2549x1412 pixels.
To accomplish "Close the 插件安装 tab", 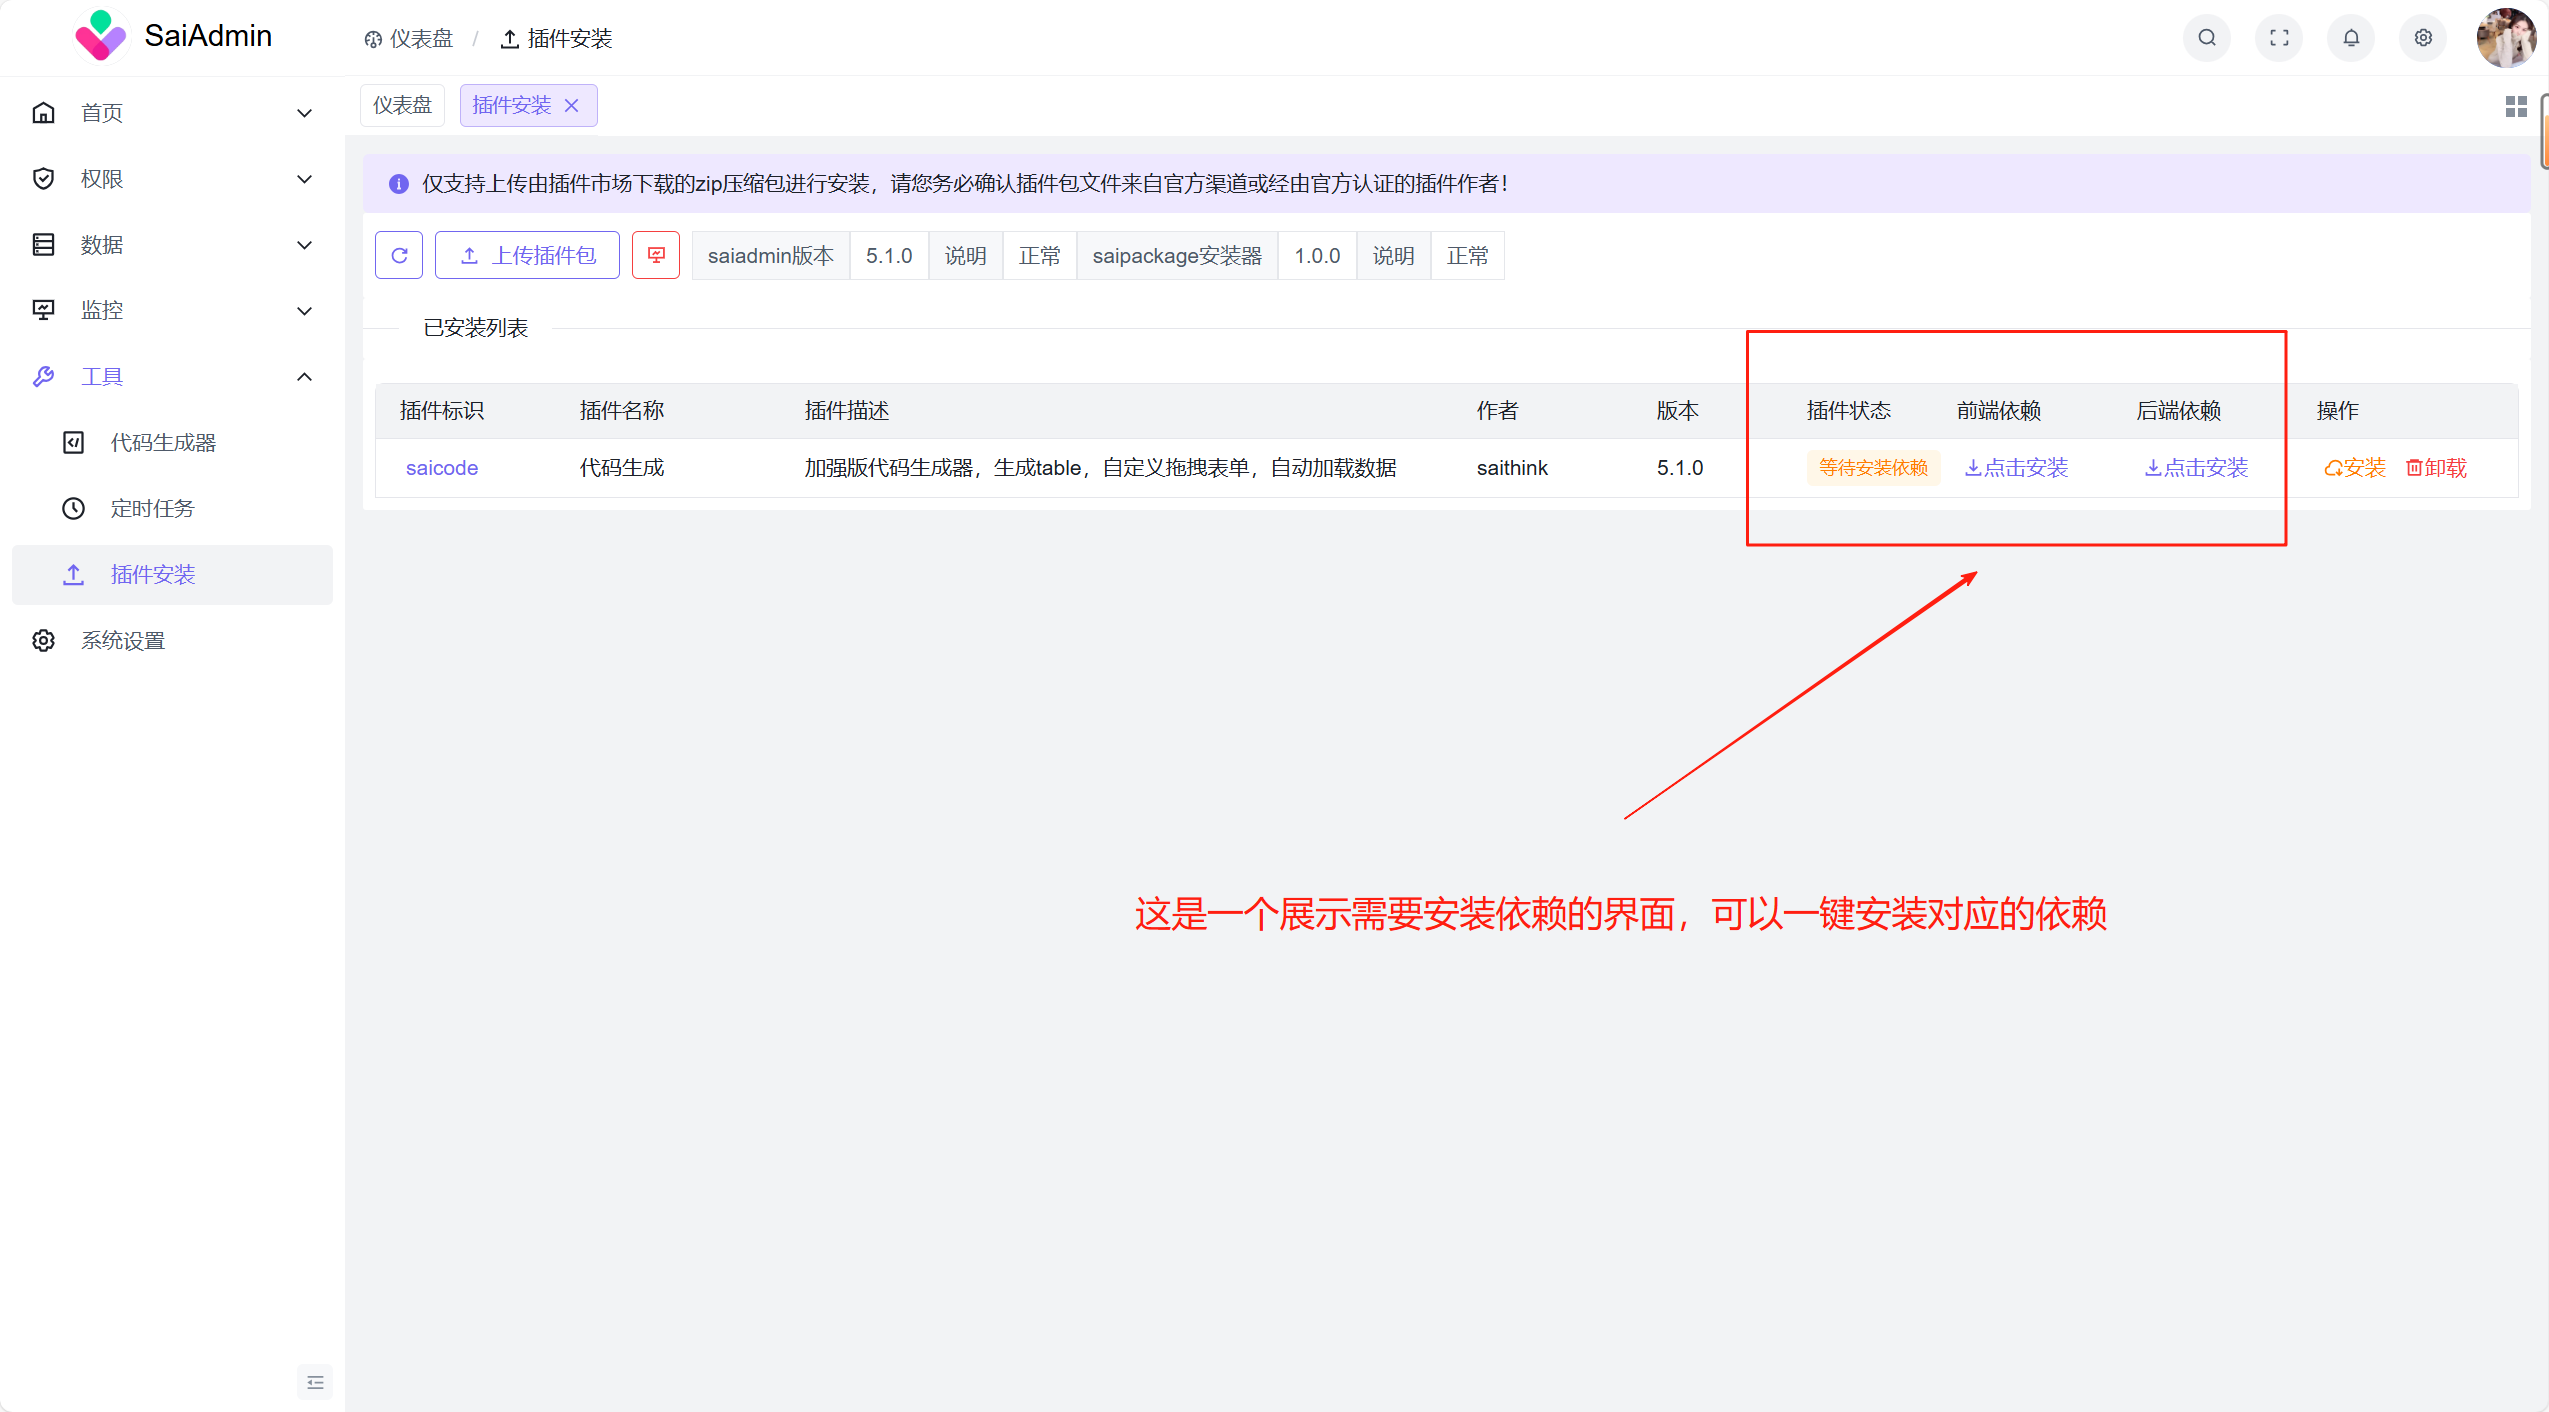I will (x=572, y=105).
